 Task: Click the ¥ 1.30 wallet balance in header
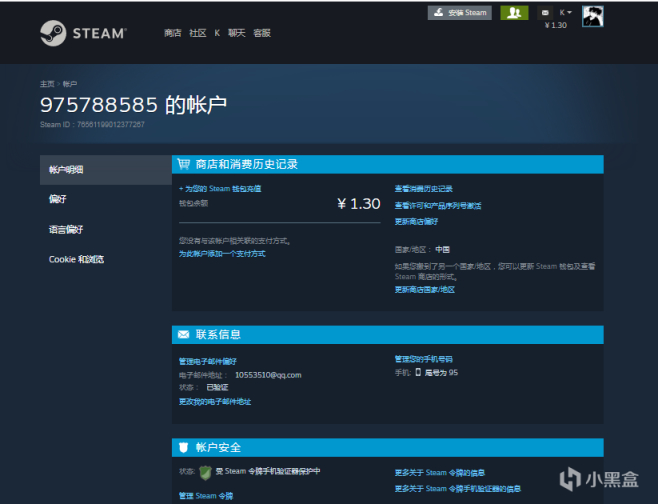click(556, 25)
